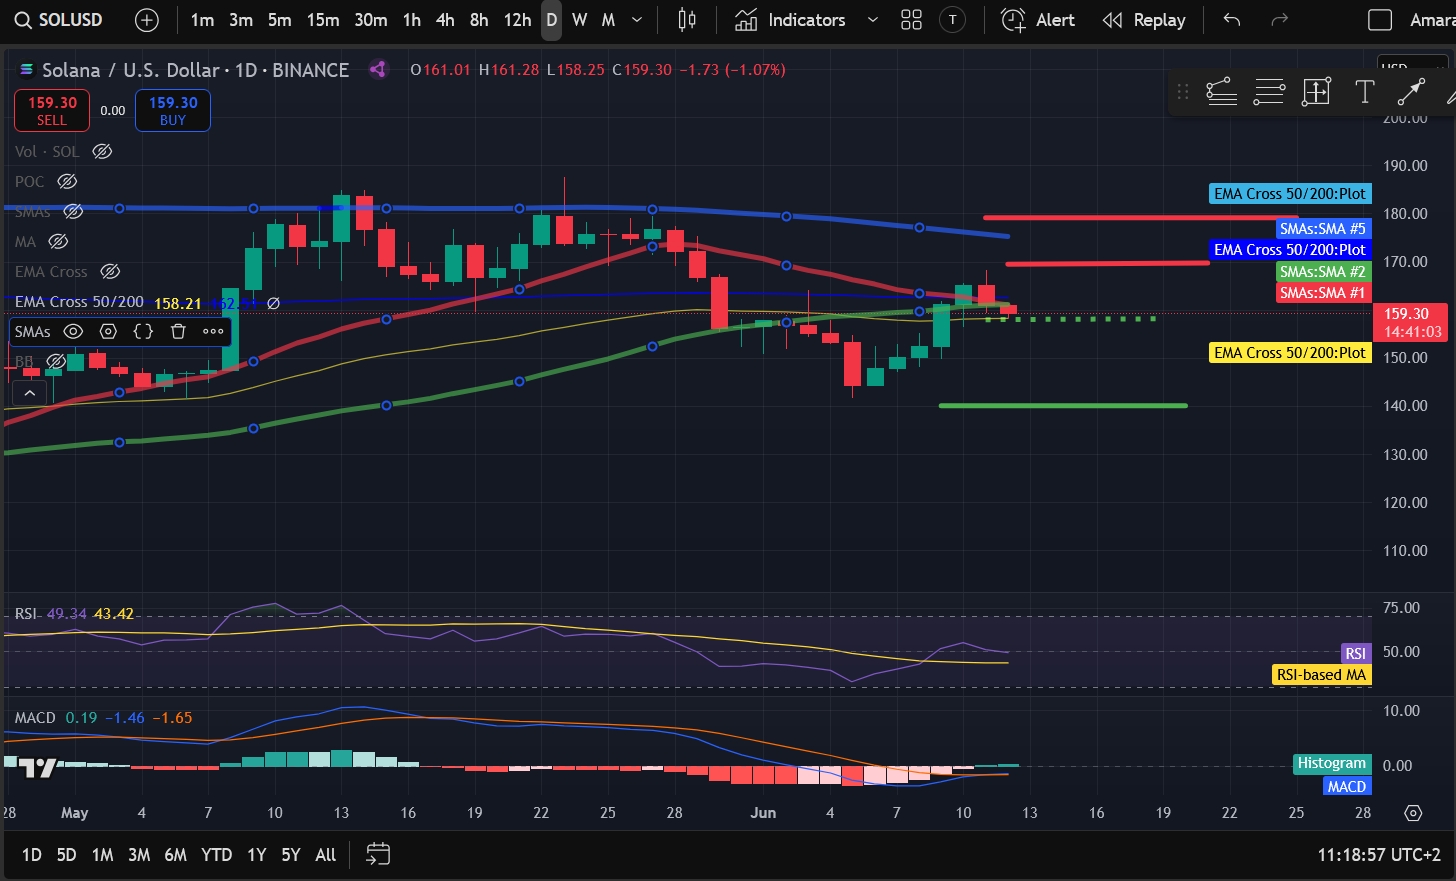Open the SMAs indicator settings hexagon
The width and height of the screenshot is (1456, 881).
tap(108, 331)
